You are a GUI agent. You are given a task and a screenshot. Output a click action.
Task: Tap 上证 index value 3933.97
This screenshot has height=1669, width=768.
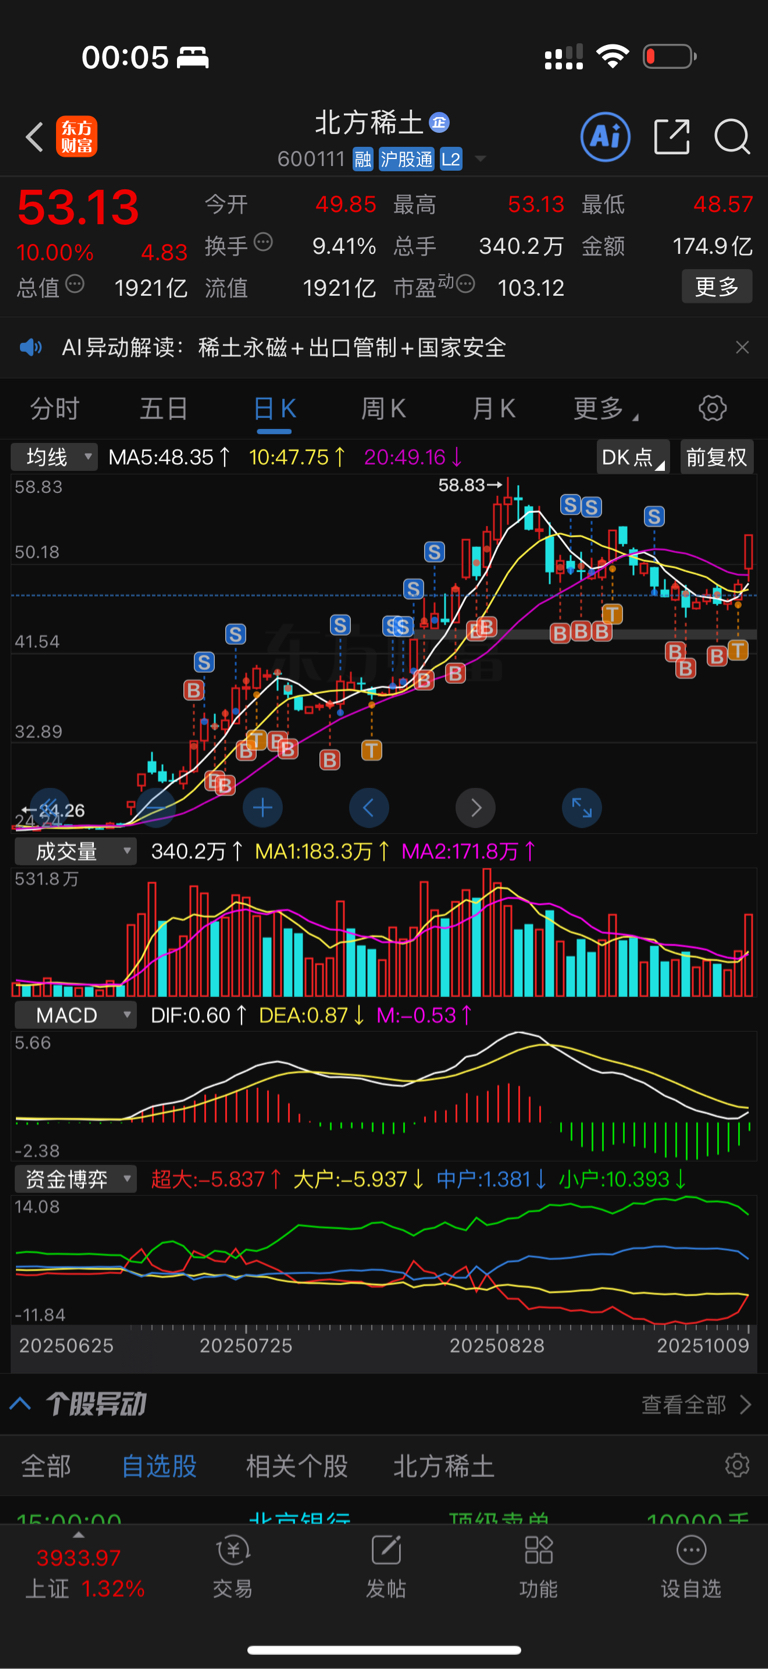78,1558
